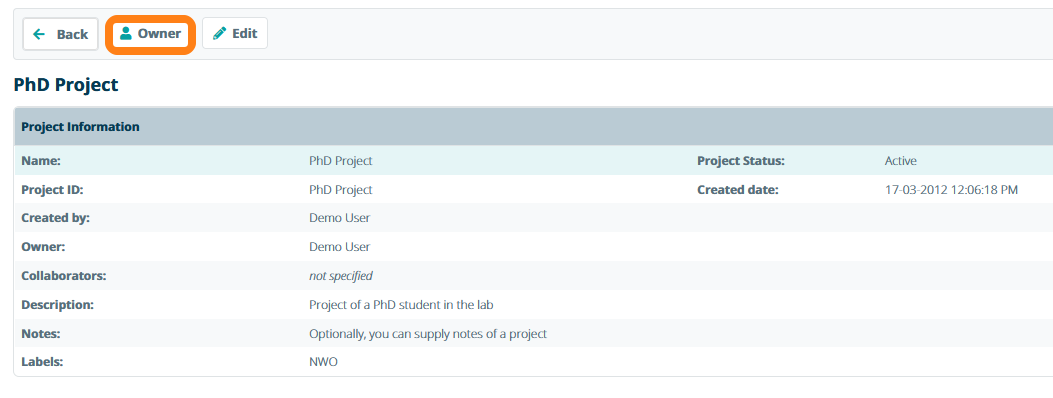Click the left arrow icon on Back
The width and height of the screenshot is (1053, 398).
[39, 34]
